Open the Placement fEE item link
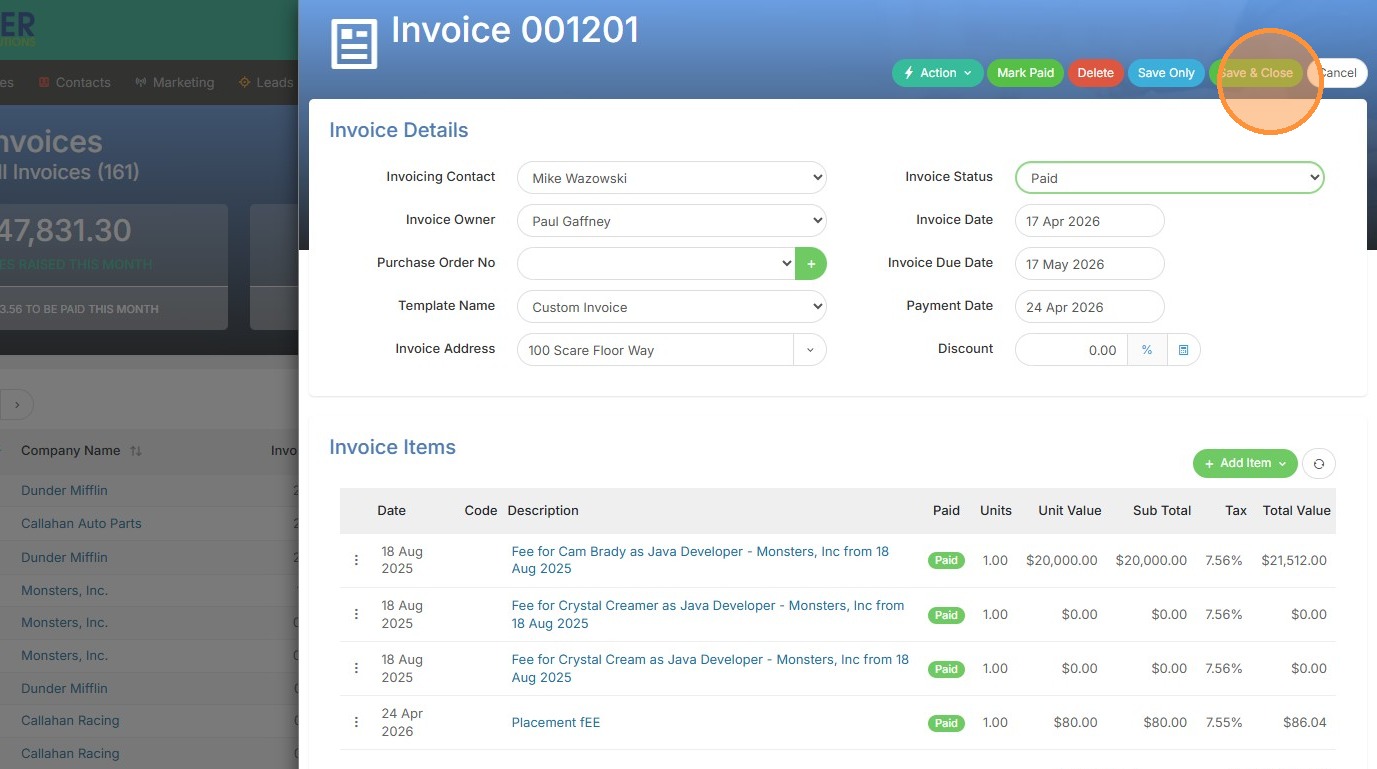The image size is (1377, 769). click(x=556, y=722)
